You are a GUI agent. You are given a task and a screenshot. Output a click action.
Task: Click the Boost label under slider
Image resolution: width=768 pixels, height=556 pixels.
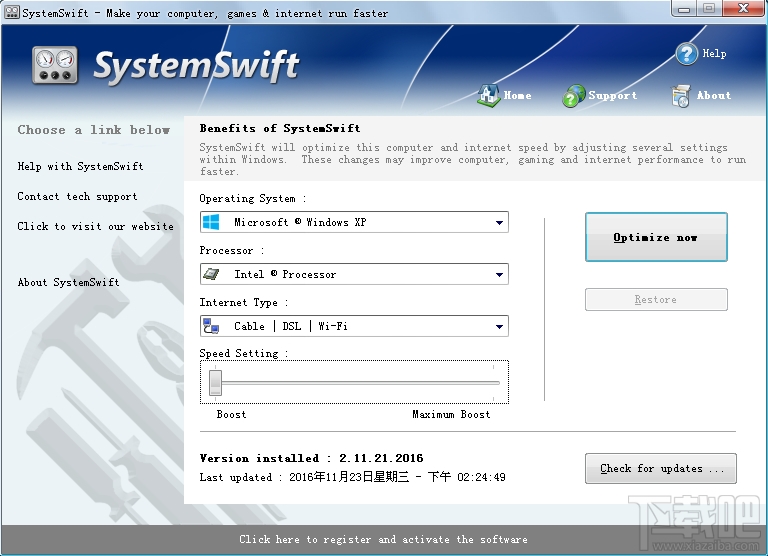point(231,414)
